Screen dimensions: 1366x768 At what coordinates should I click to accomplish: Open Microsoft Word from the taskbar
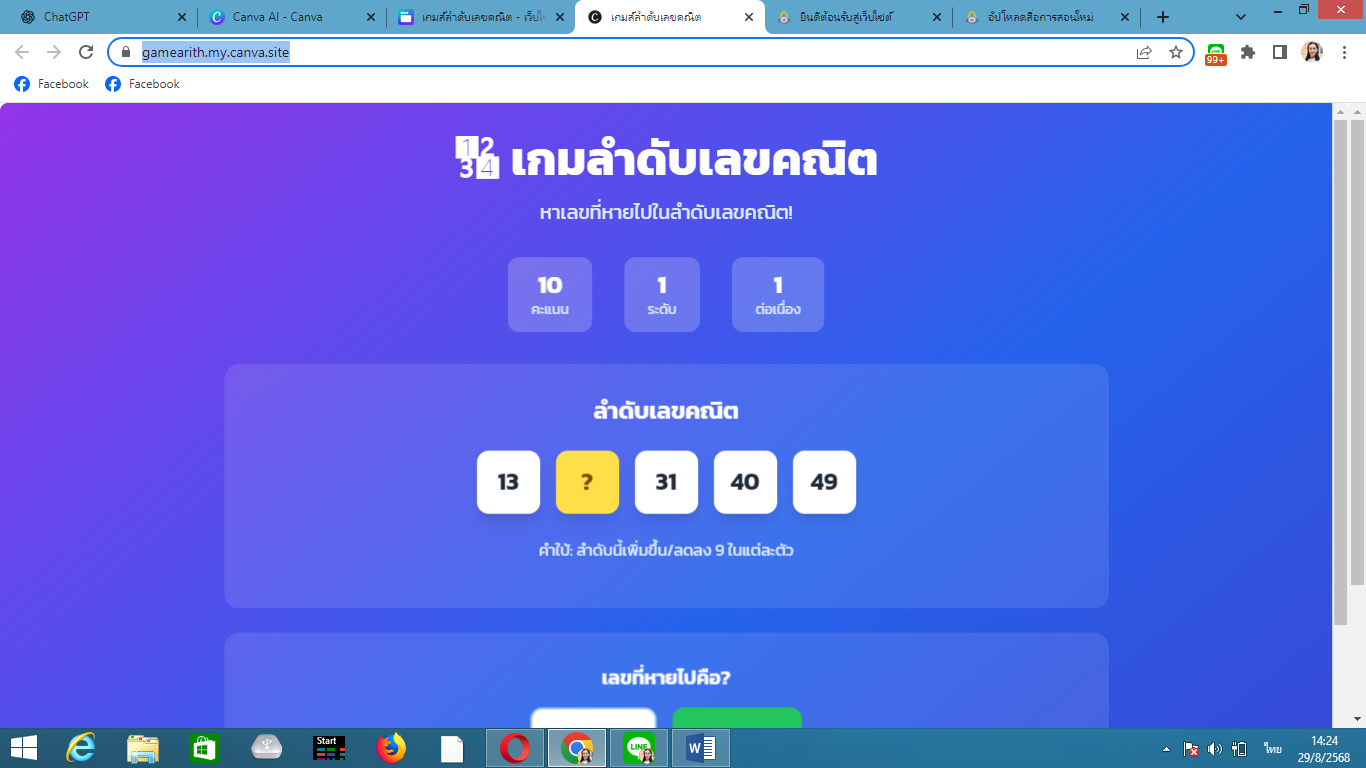coord(700,746)
